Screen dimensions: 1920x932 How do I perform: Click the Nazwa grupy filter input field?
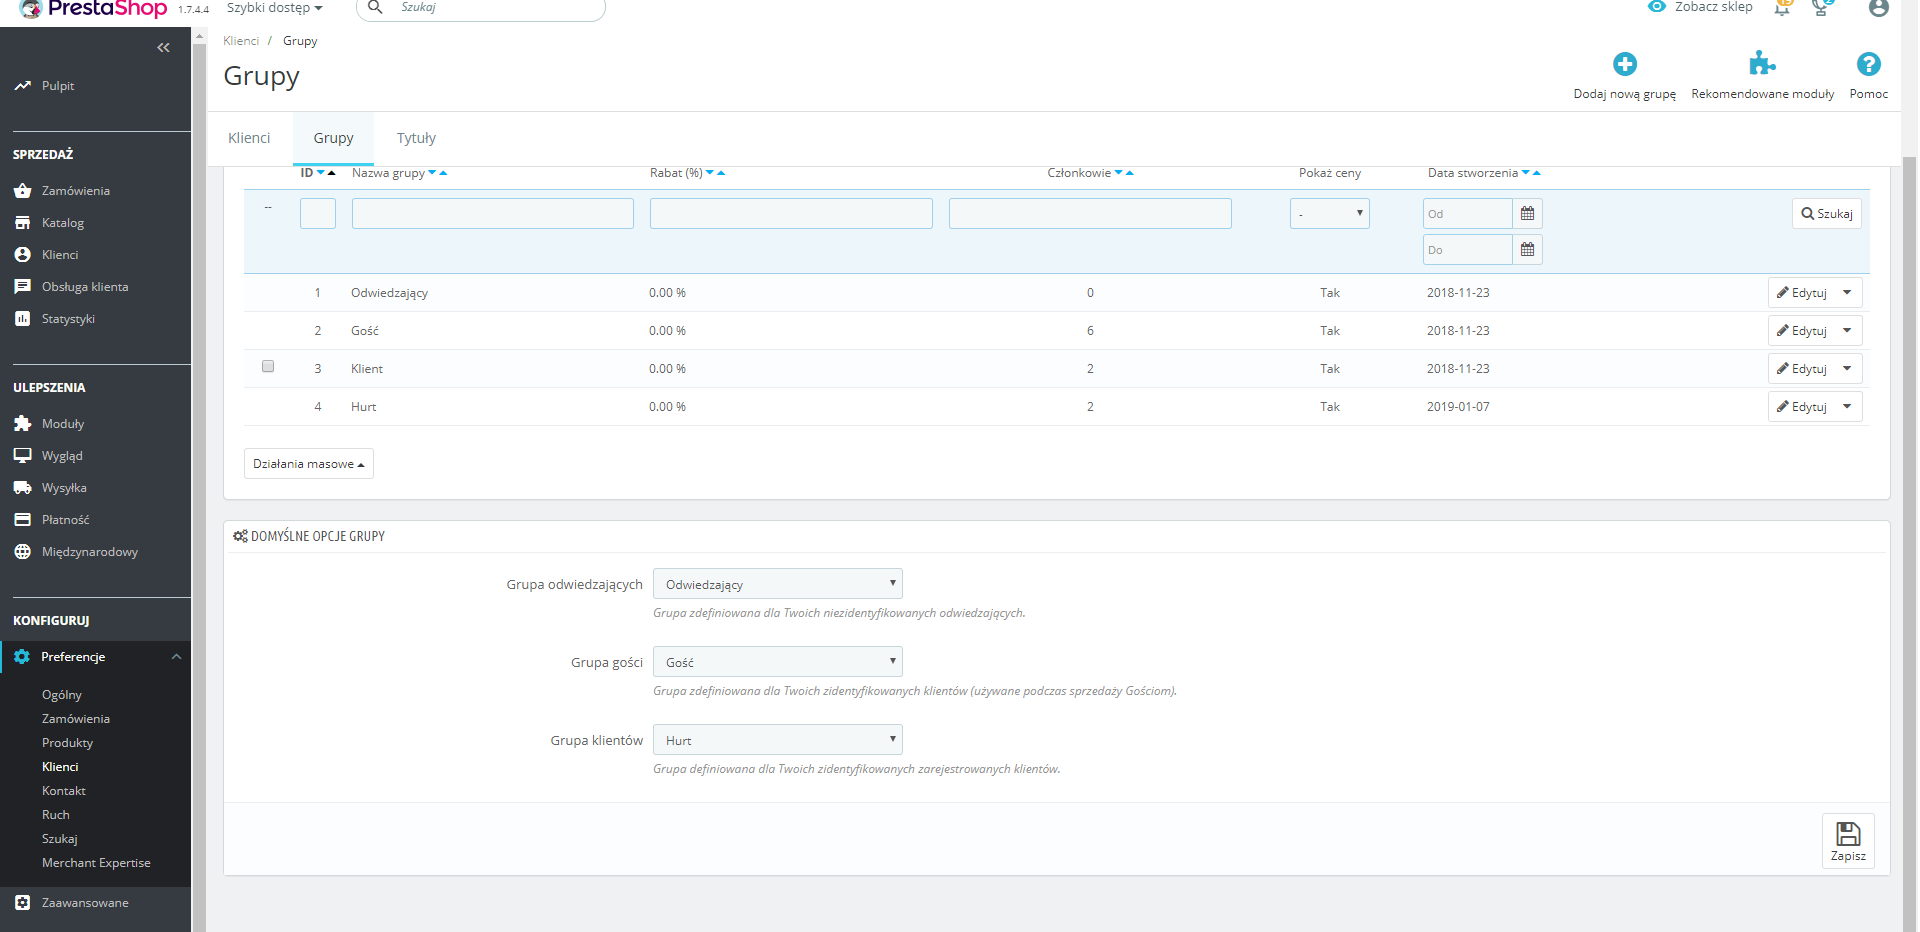493,214
